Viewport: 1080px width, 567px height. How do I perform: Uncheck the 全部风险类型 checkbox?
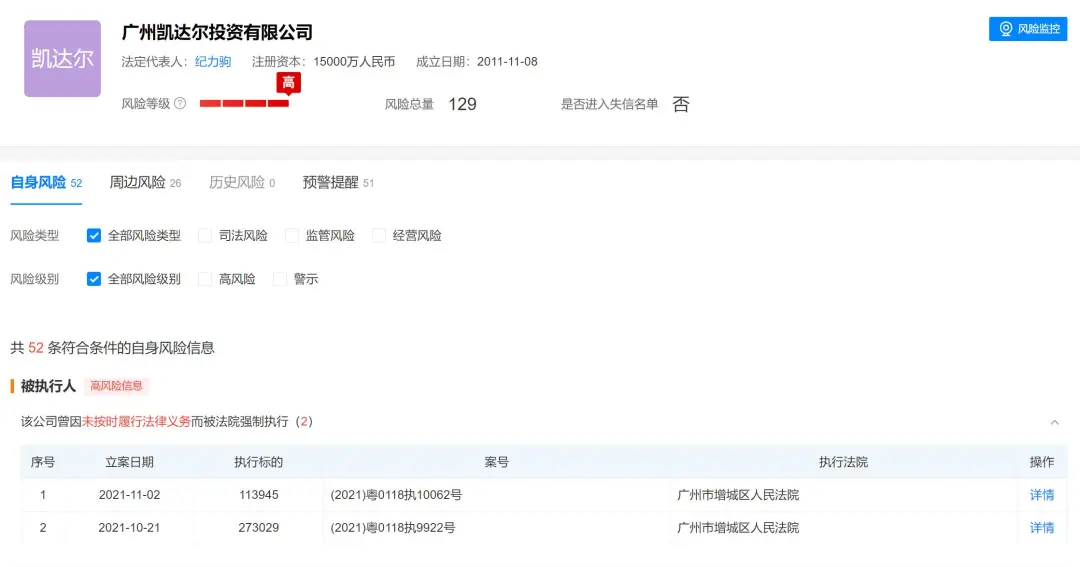pyautogui.click(x=94, y=236)
